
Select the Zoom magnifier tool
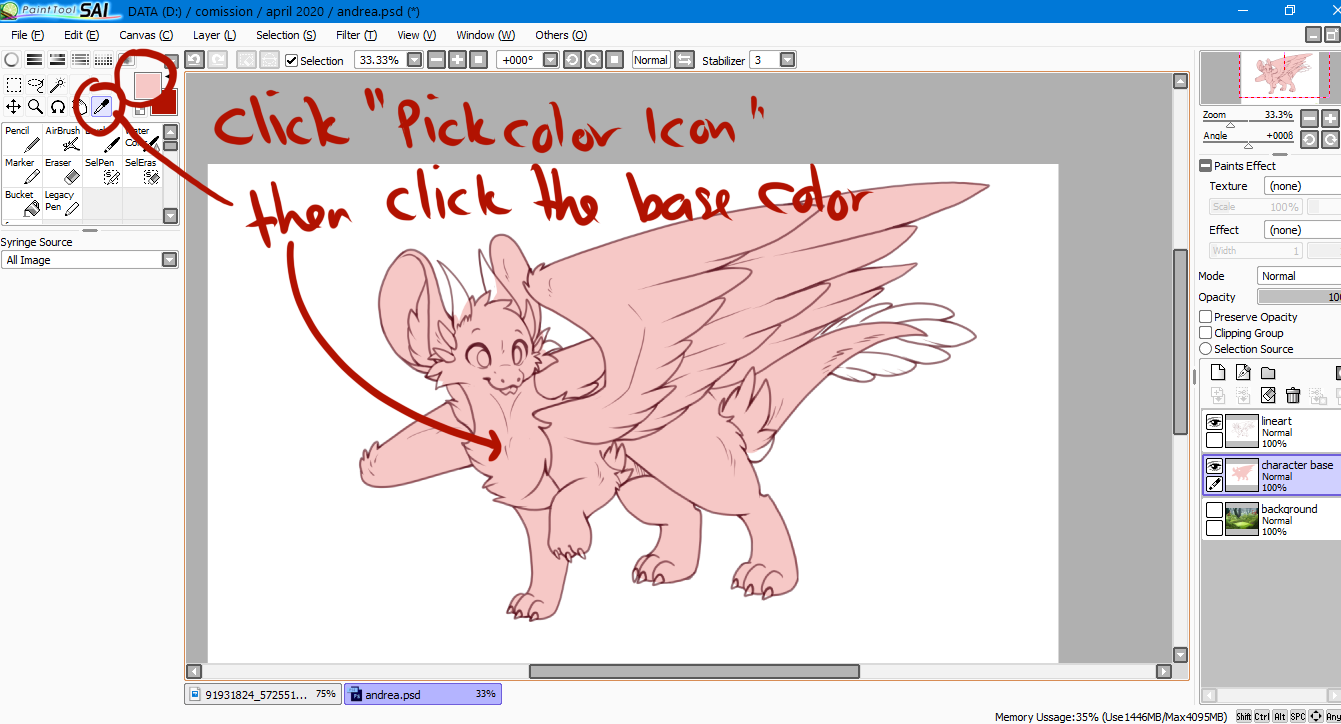click(35, 106)
